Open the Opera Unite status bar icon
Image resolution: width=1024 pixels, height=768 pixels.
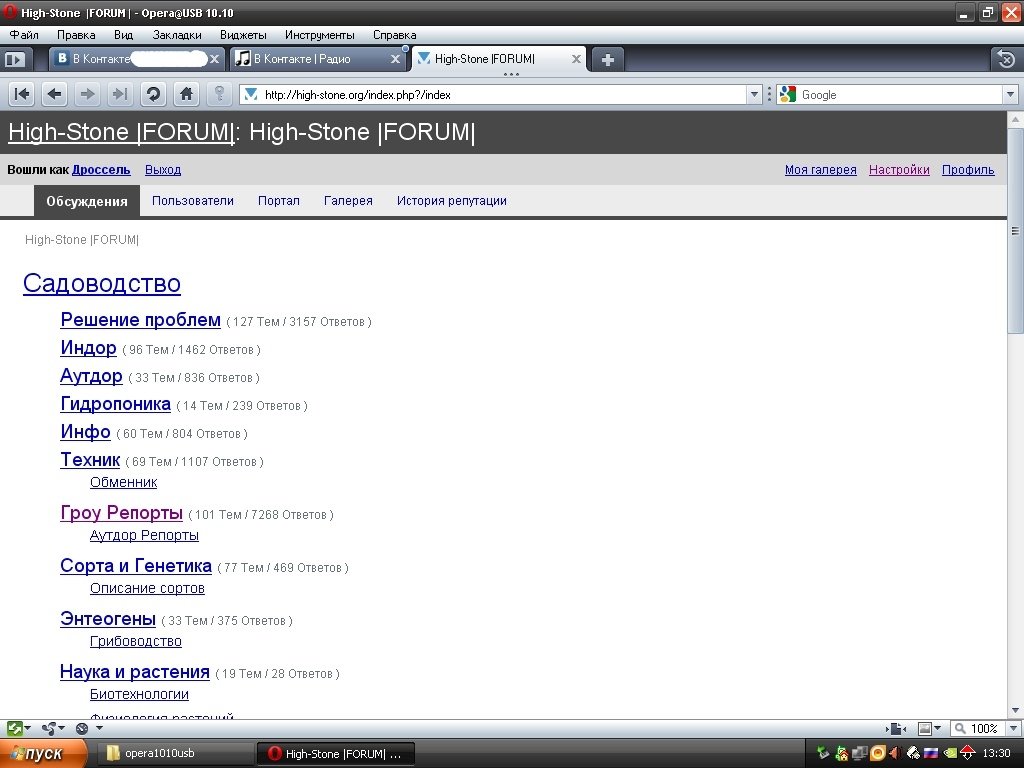point(49,728)
